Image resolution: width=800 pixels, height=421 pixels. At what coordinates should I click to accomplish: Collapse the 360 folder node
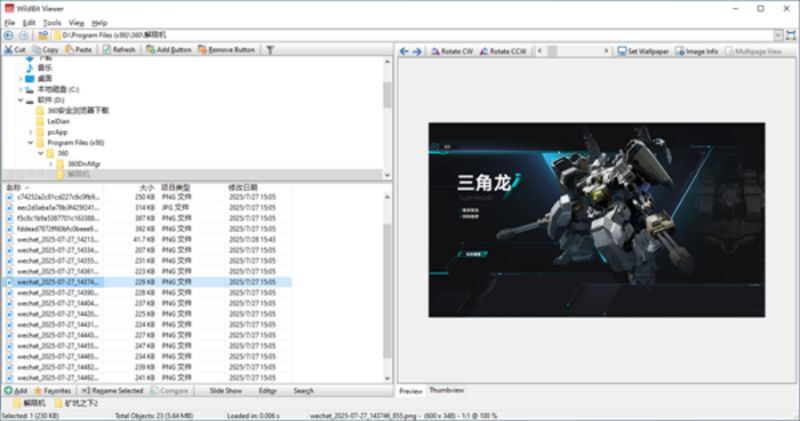tap(41, 153)
